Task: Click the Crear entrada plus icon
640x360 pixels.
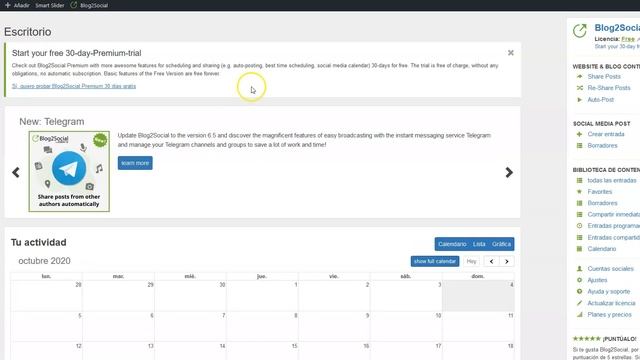Action: (x=579, y=134)
